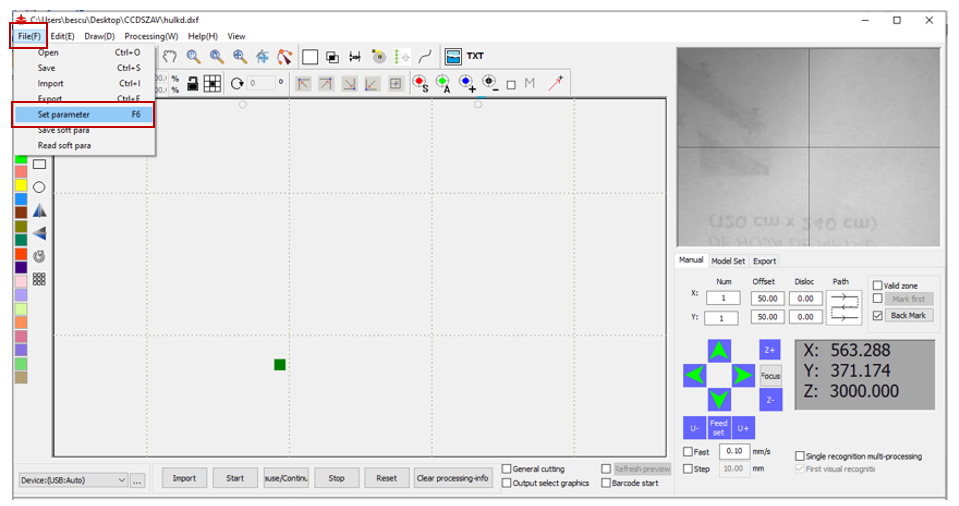Click the red mark point S icon
This screenshot has height=506, width=959.
(x=420, y=83)
